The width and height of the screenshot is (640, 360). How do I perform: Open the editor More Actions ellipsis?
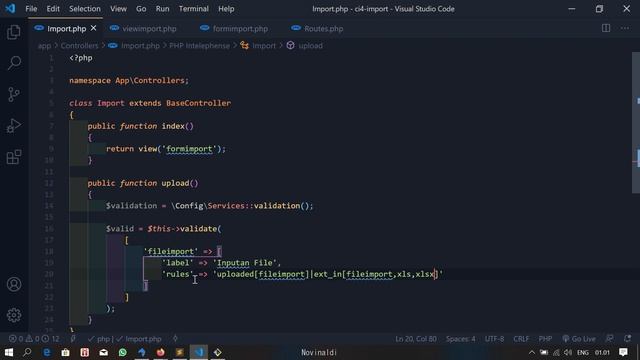tap(625, 28)
